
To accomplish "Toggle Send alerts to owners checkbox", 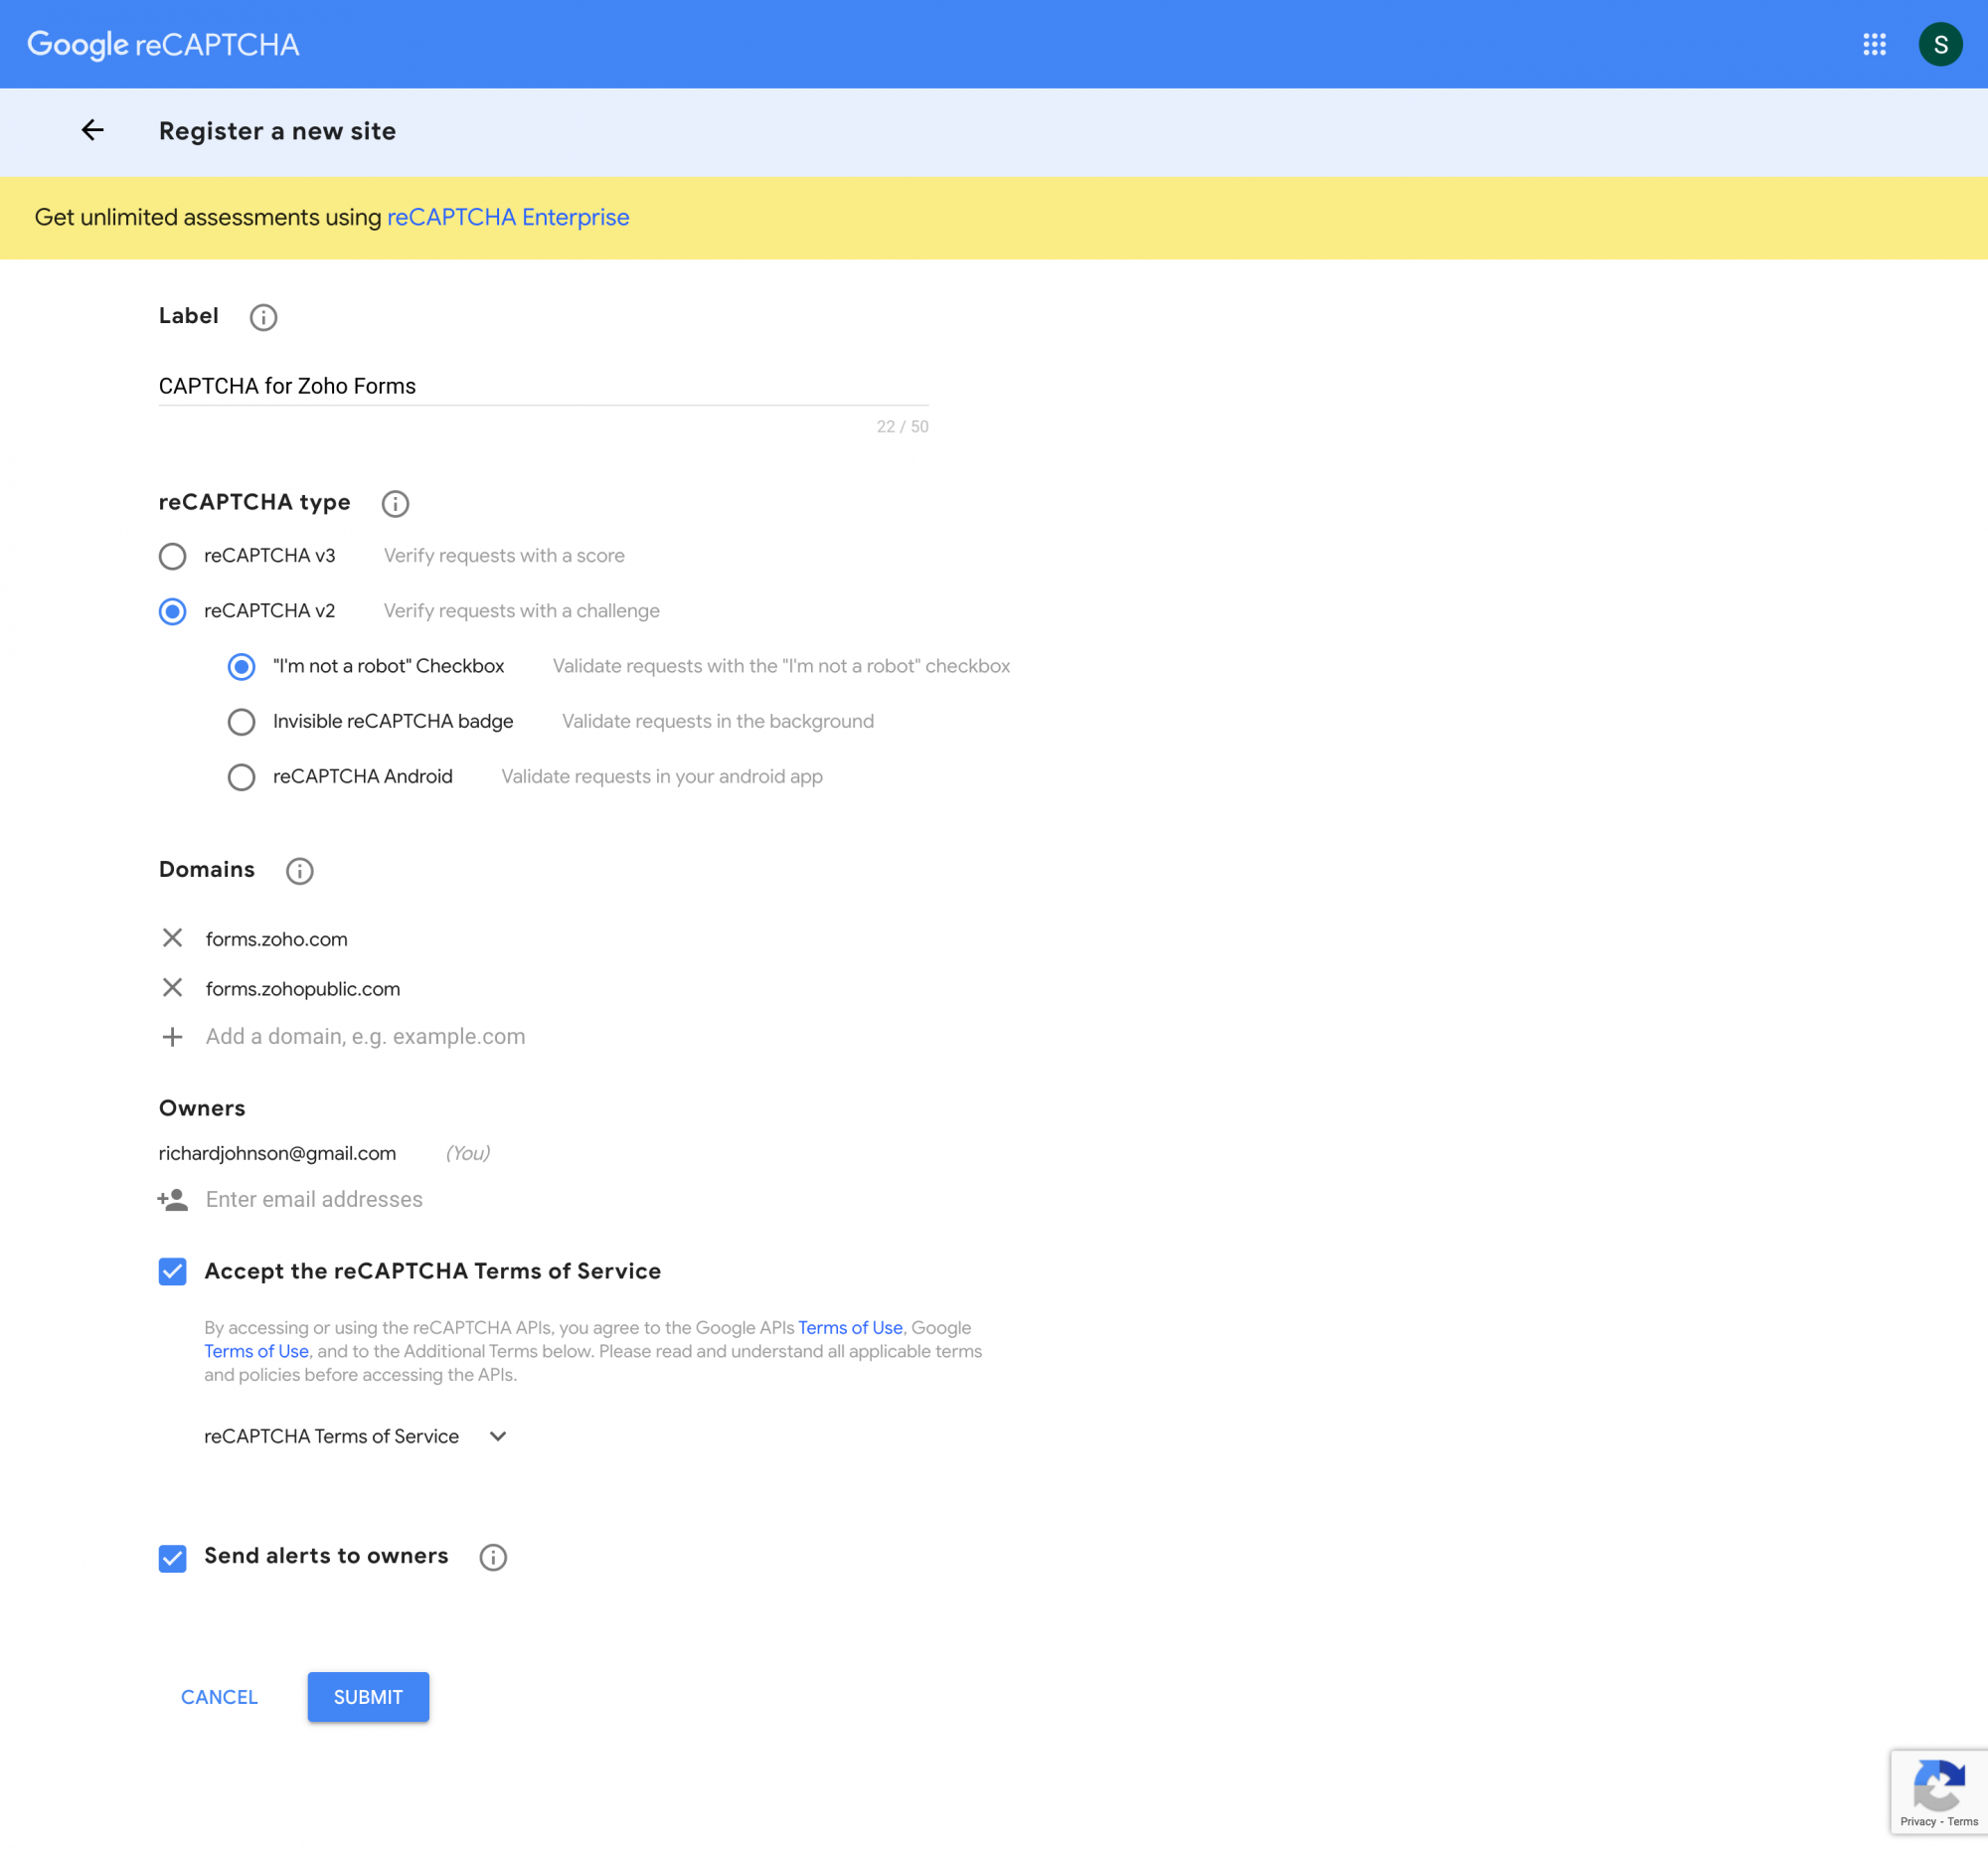I will pyautogui.click(x=172, y=1558).
